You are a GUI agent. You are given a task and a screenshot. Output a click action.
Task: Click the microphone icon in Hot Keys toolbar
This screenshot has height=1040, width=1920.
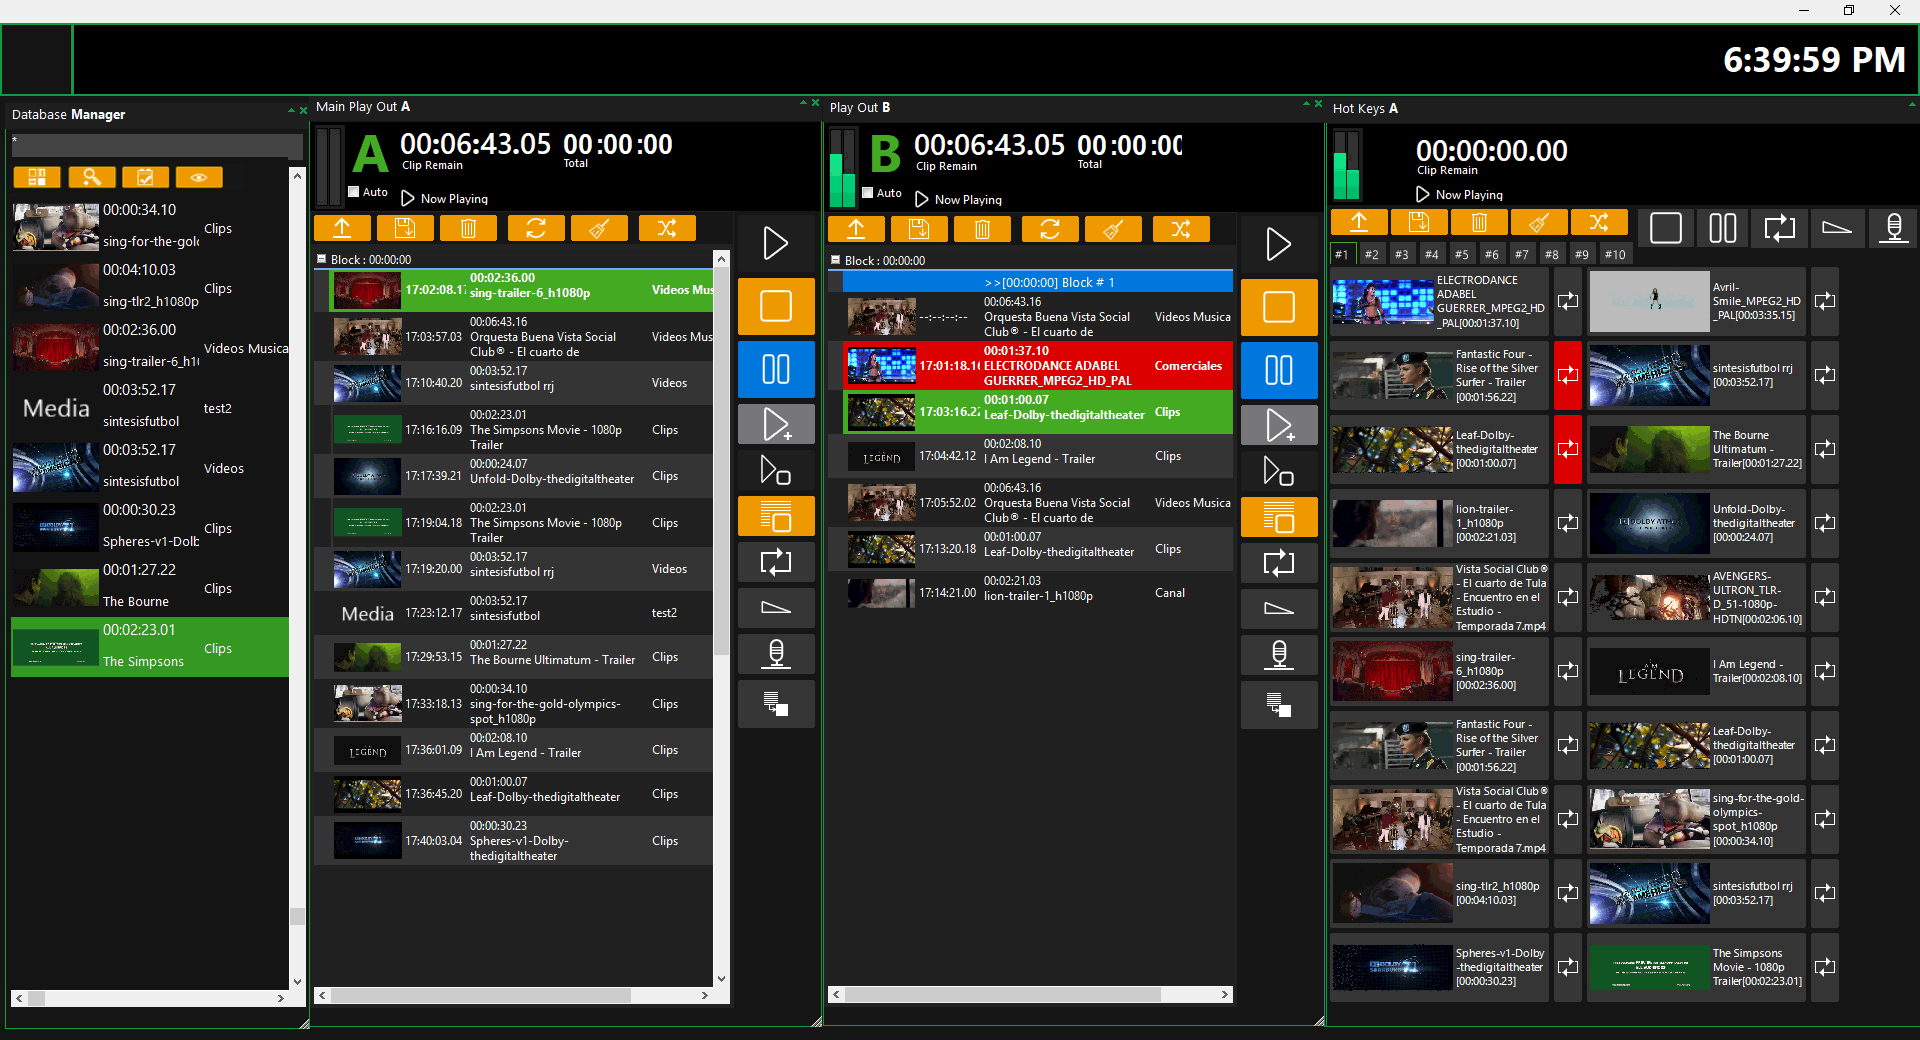point(1893,228)
